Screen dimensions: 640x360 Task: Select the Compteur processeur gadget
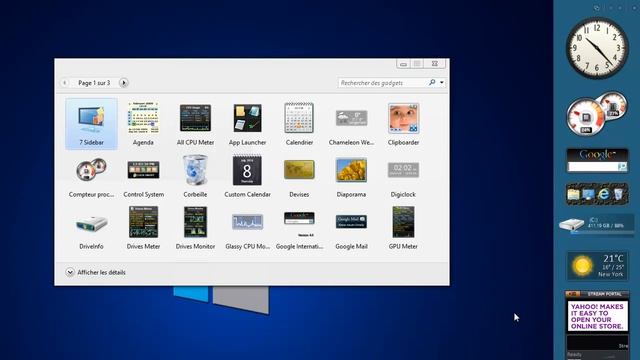[91, 176]
